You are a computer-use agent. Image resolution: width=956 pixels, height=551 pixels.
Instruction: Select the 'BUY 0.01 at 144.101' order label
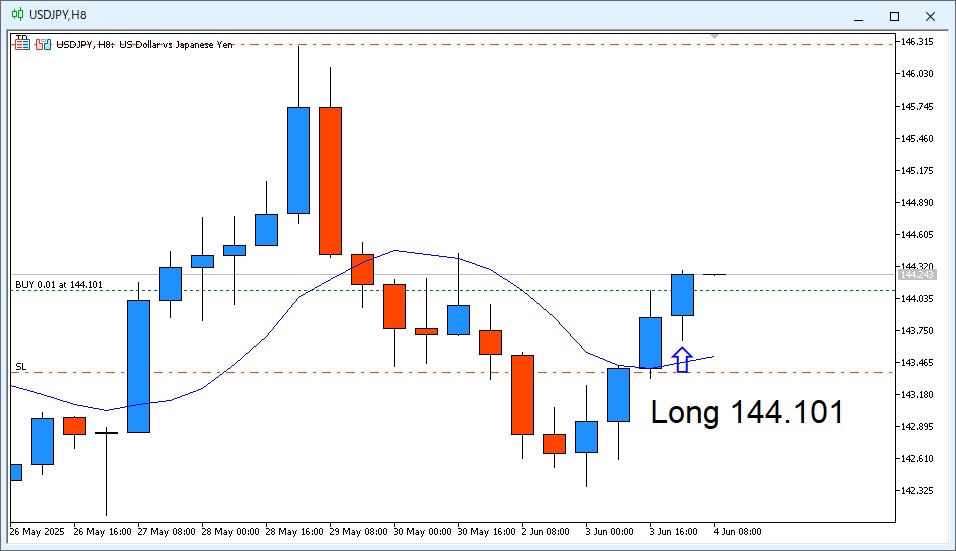tap(59, 285)
